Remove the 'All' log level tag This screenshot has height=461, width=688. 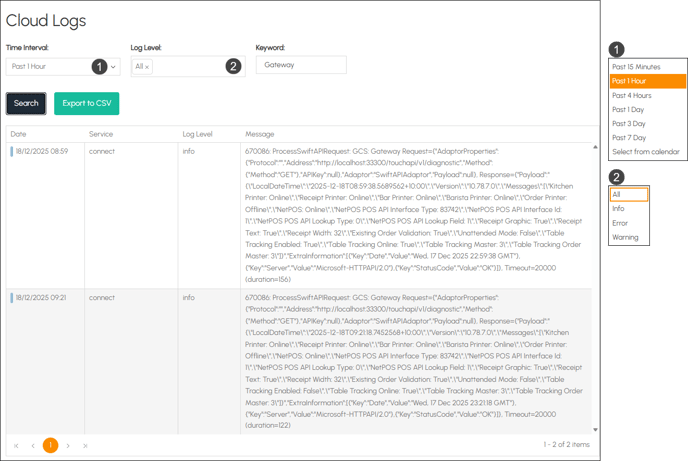[148, 67]
